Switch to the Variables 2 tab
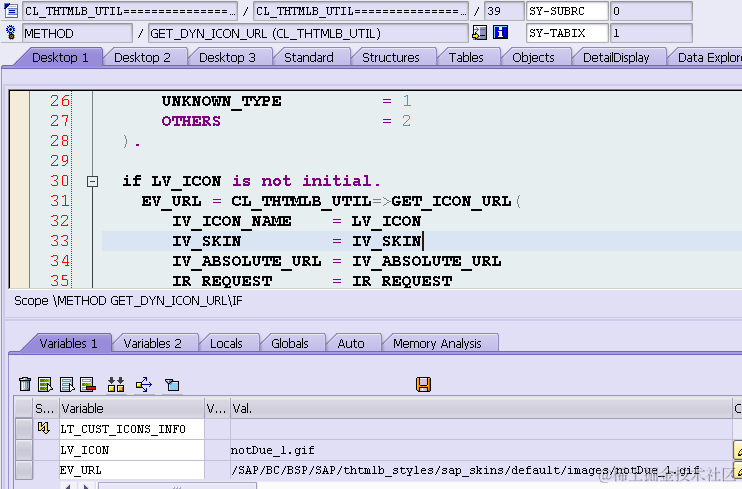The height and width of the screenshot is (489, 742). [x=152, y=343]
